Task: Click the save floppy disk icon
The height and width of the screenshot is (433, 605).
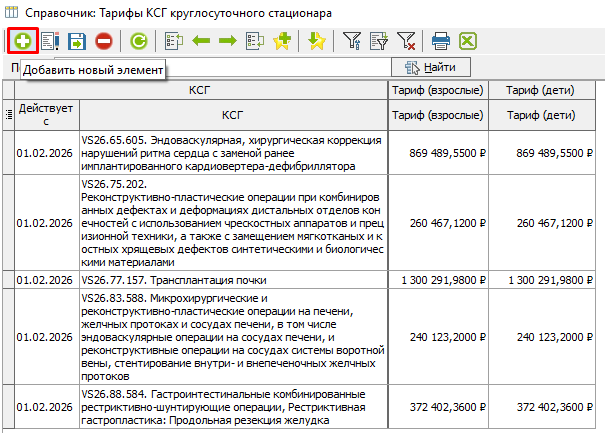Action: (76, 41)
